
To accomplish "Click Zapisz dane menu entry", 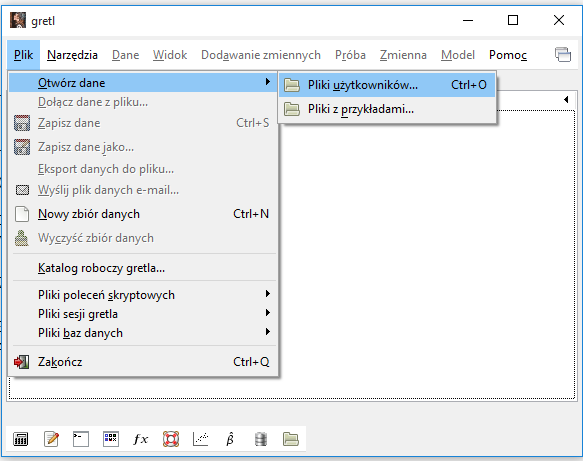I will pos(143,123).
